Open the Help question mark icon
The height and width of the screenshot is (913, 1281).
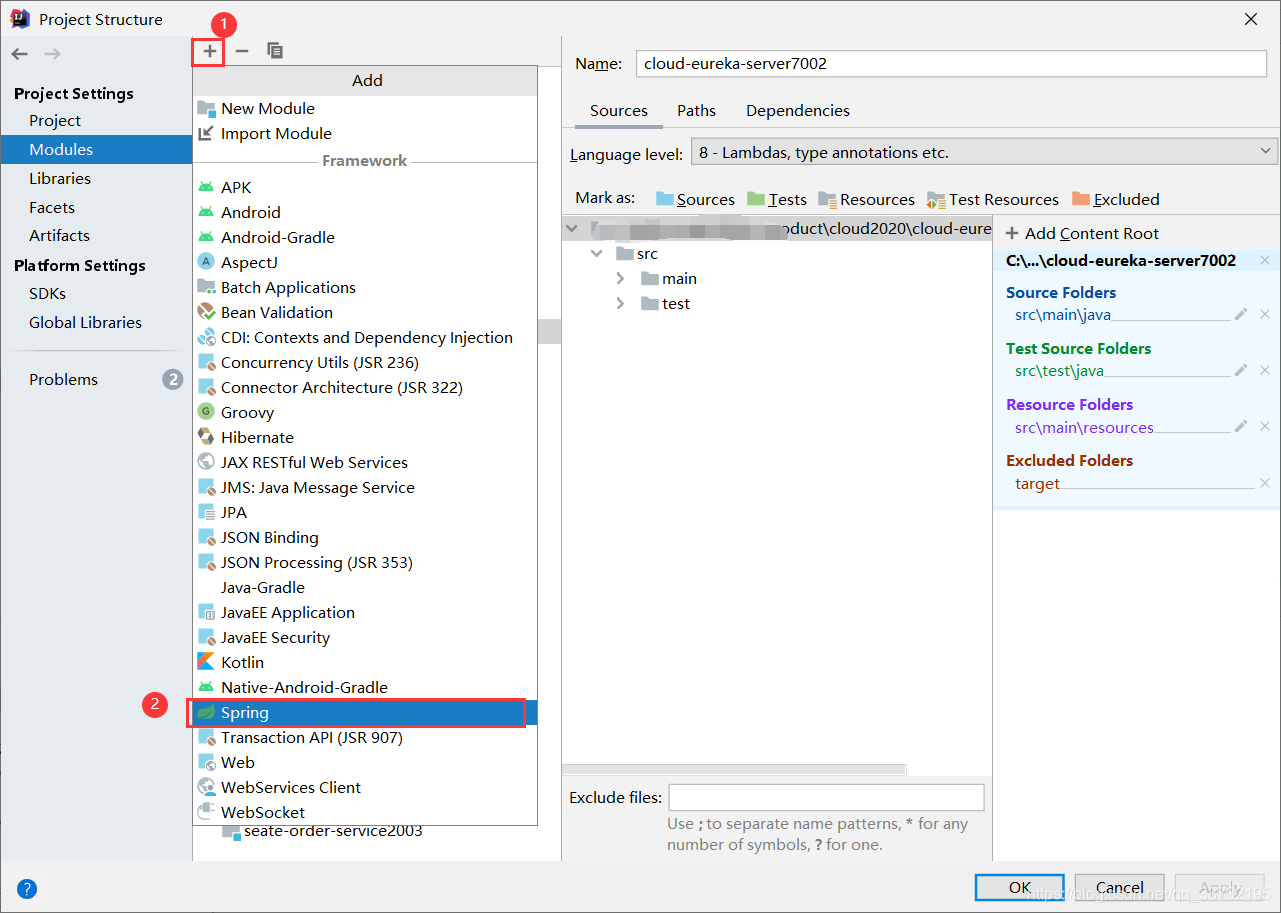point(27,888)
